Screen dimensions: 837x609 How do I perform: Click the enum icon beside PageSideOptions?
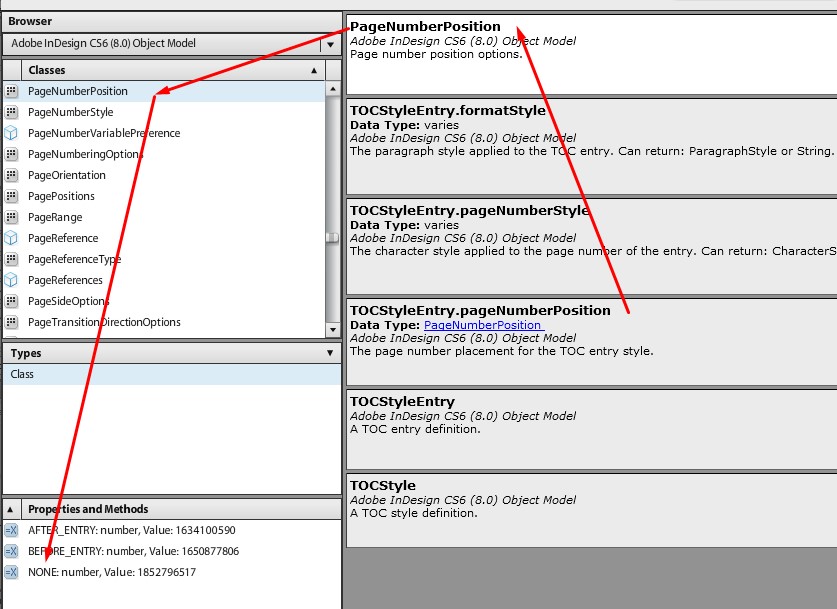coord(11,301)
